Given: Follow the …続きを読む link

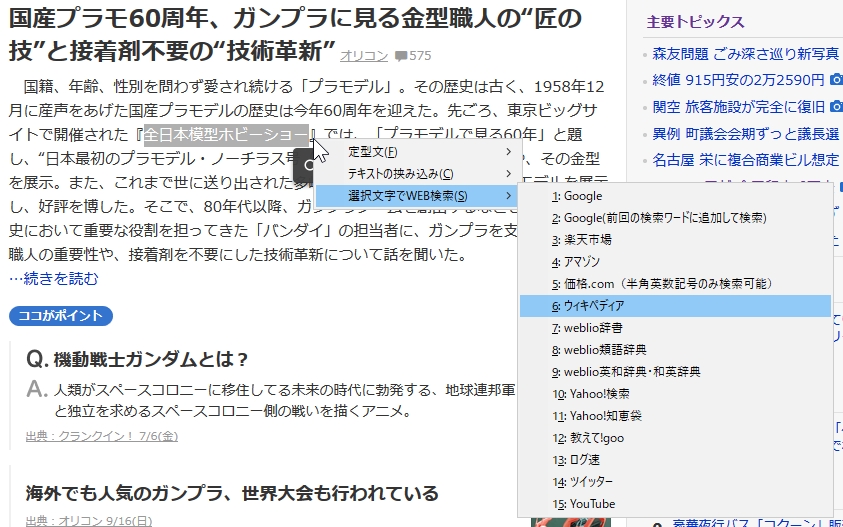Looking at the screenshot, I should [x=54, y=279].
